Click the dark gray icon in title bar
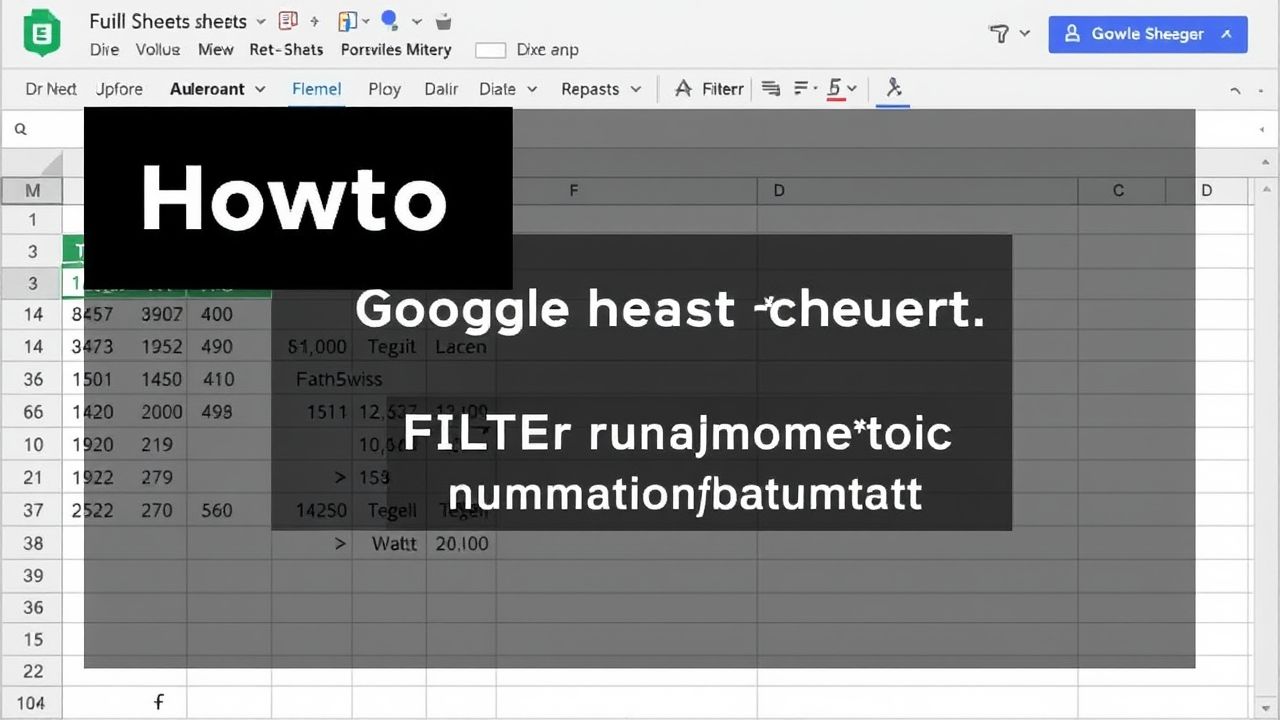The width and height of the screenshot is (1280, 720). point(444,21)
